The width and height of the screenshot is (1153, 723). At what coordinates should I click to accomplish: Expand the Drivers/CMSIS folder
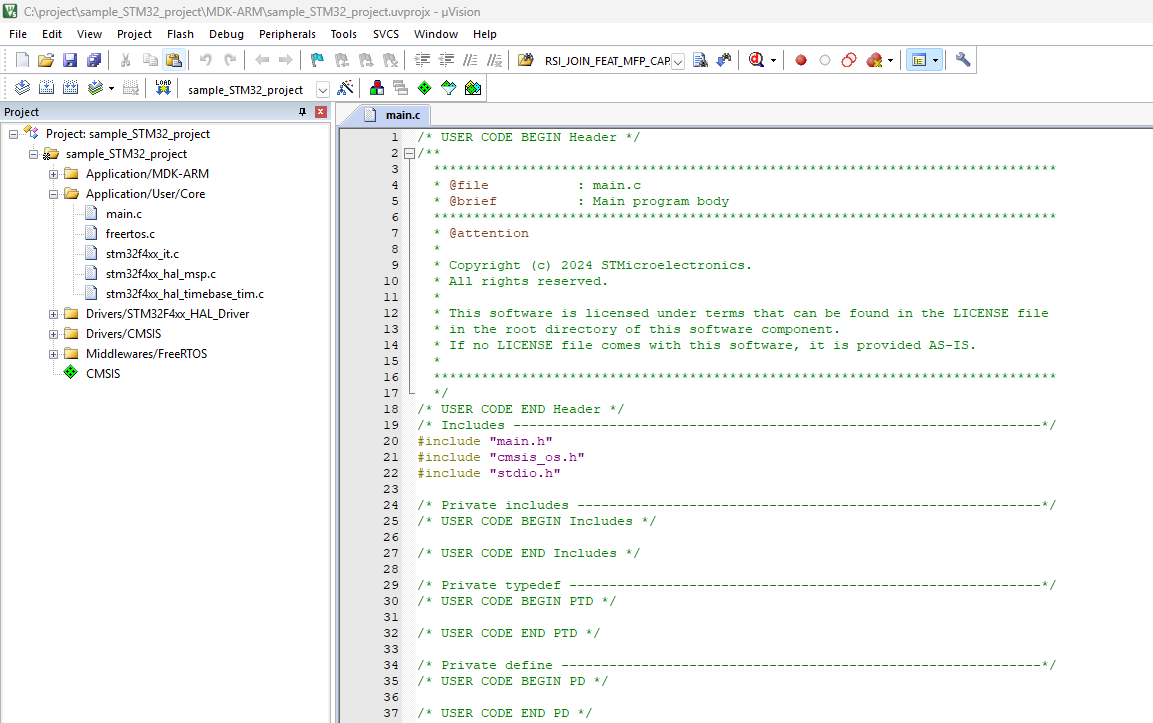(x=53, y=334)
